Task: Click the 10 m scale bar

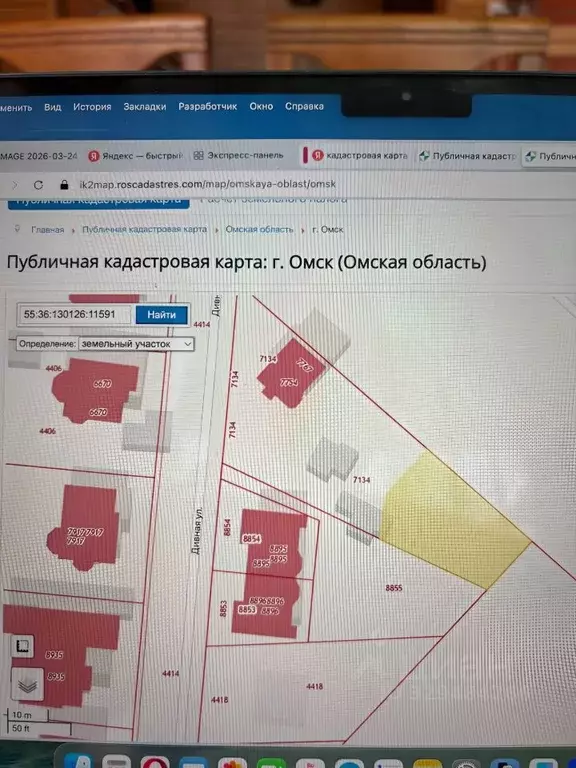Action: tap(28, 716)
